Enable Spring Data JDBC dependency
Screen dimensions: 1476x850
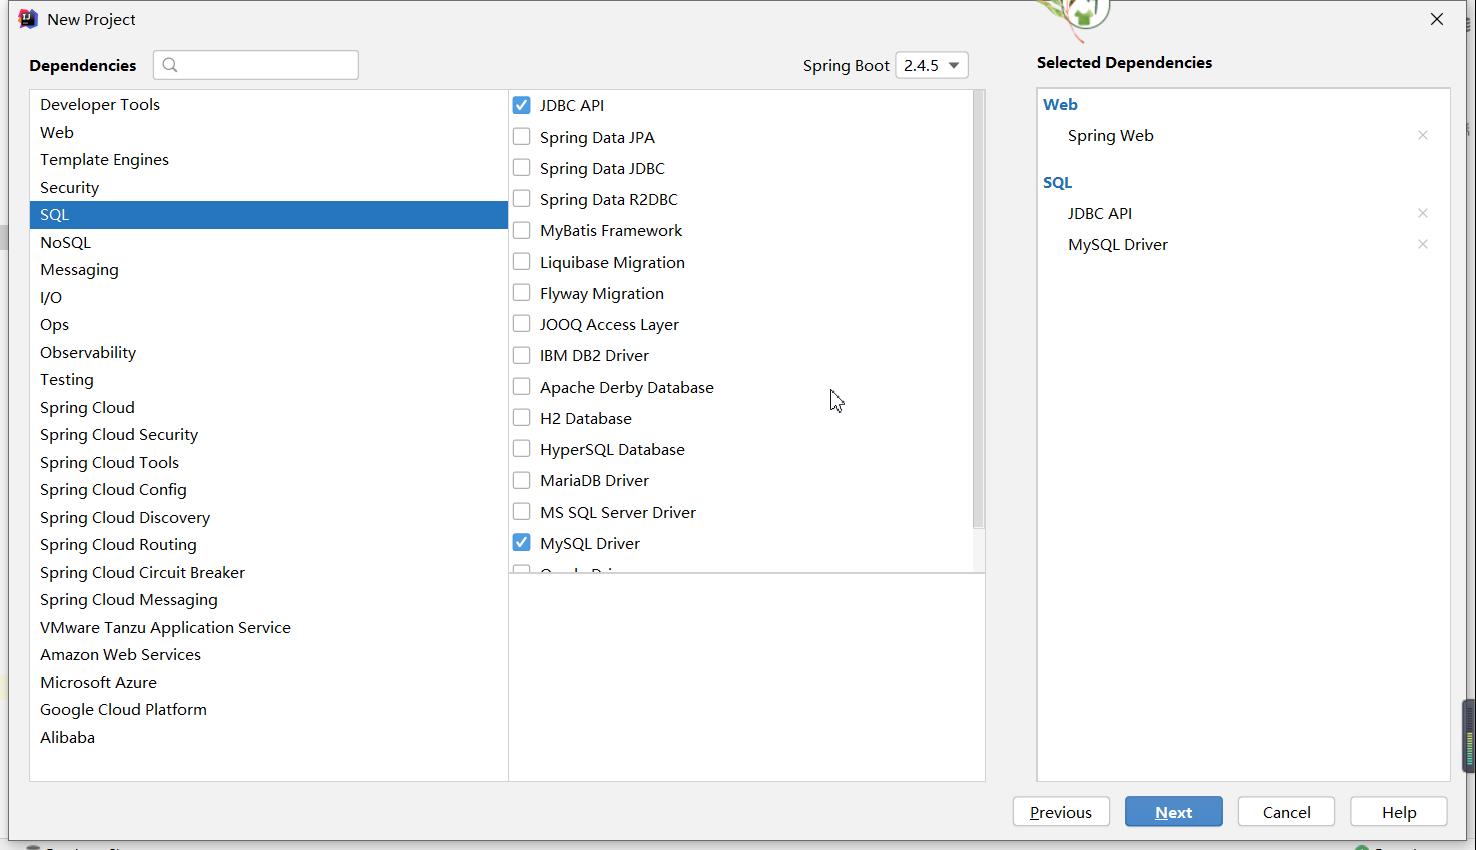tap(521, 167)
